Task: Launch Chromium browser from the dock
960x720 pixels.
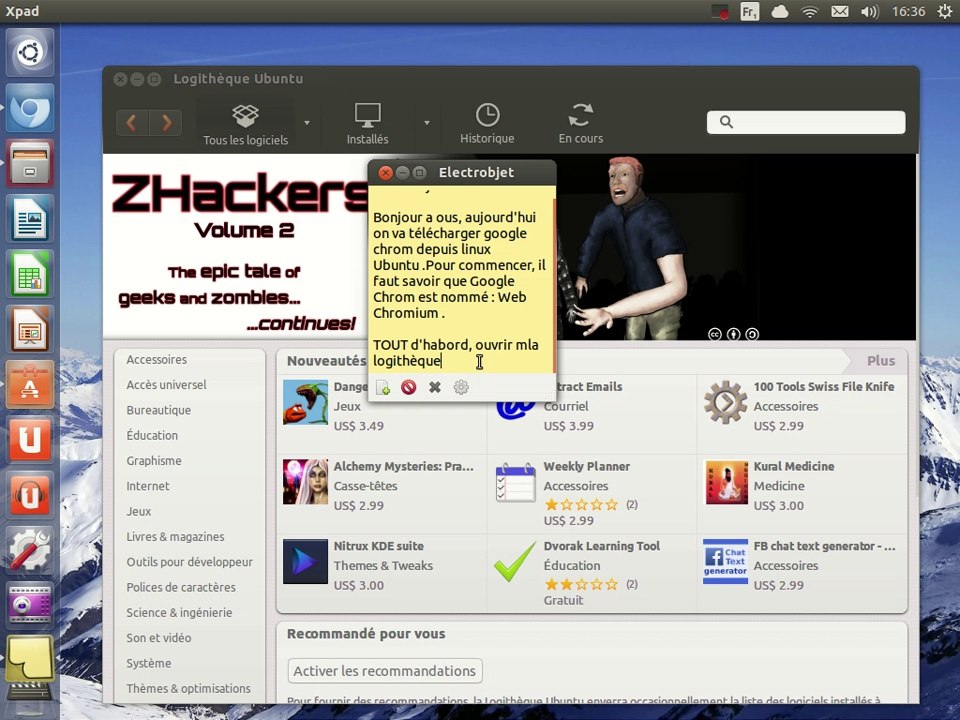Action: [x=29, y=108]
